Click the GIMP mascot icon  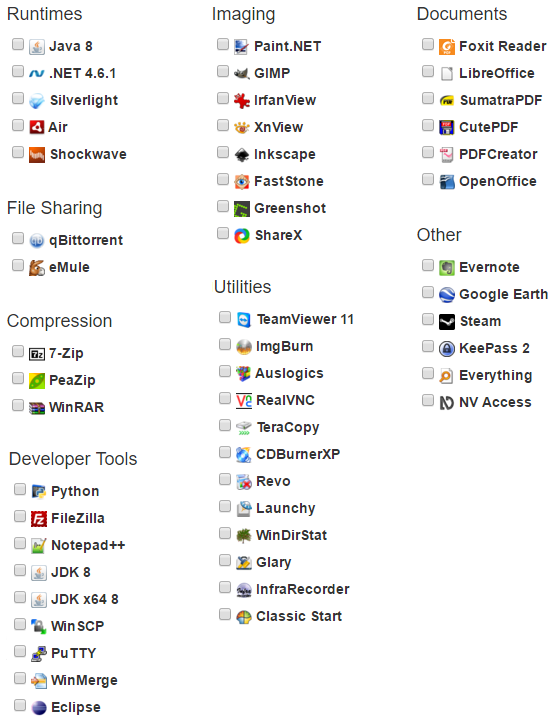click(x=242, y=73)
